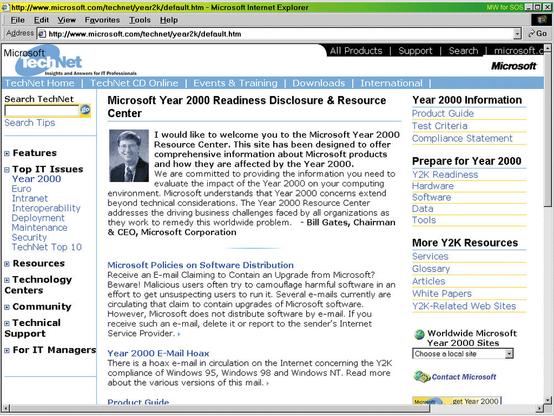The width and height of the screenshot is (554, 416).
Task: Open Y2K-Related Web Sites link
Action: pos(464,306)
